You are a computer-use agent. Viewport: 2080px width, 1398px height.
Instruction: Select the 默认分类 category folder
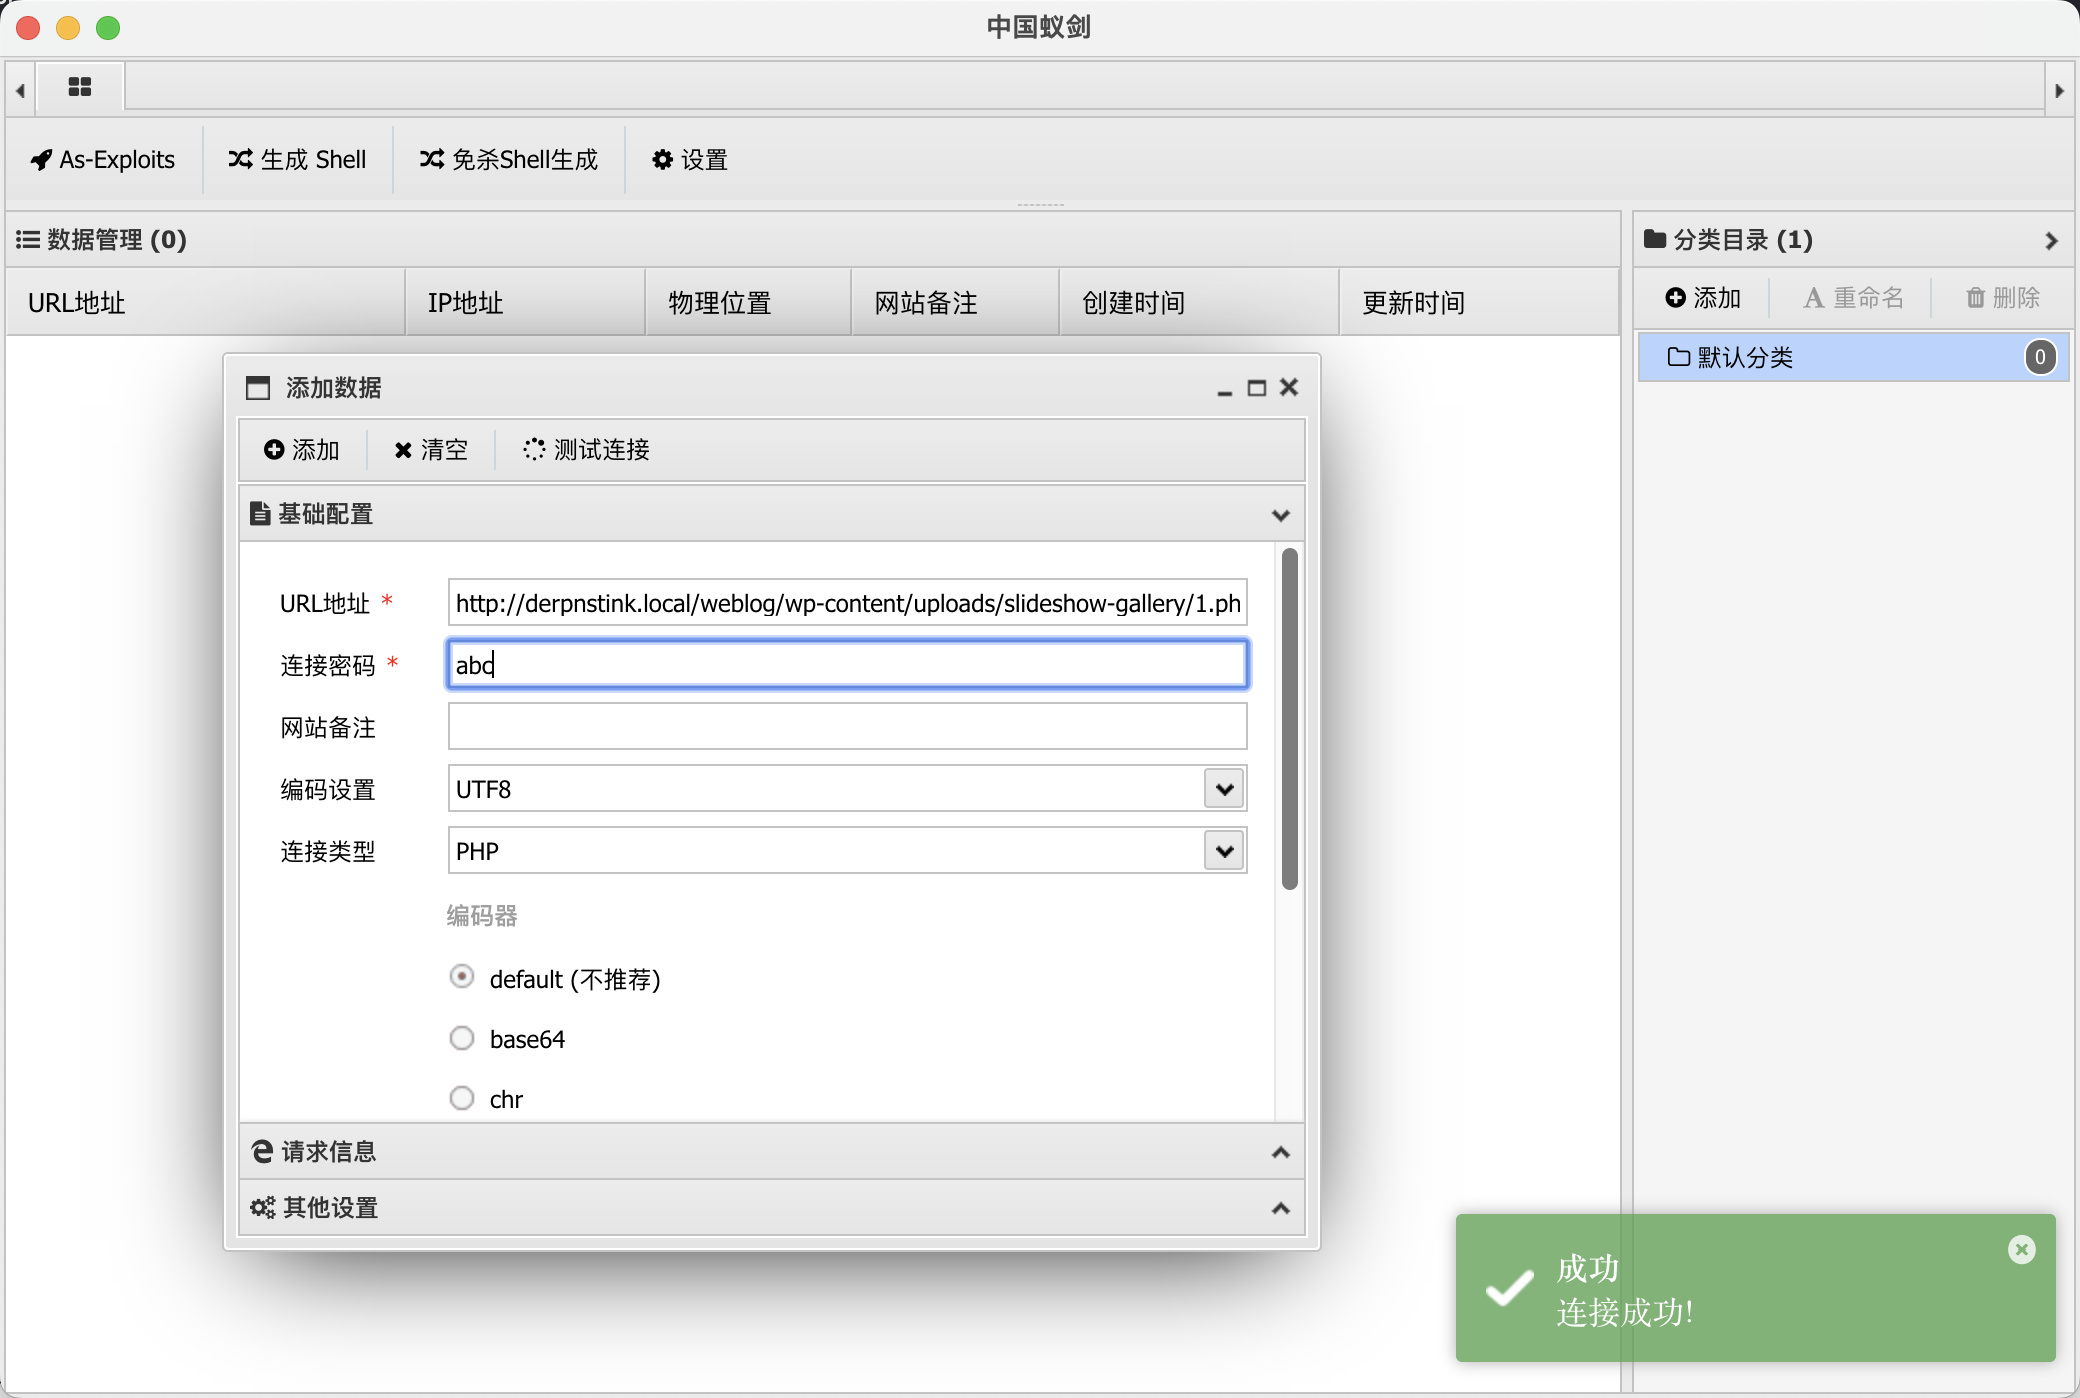tap(1746, 358)
